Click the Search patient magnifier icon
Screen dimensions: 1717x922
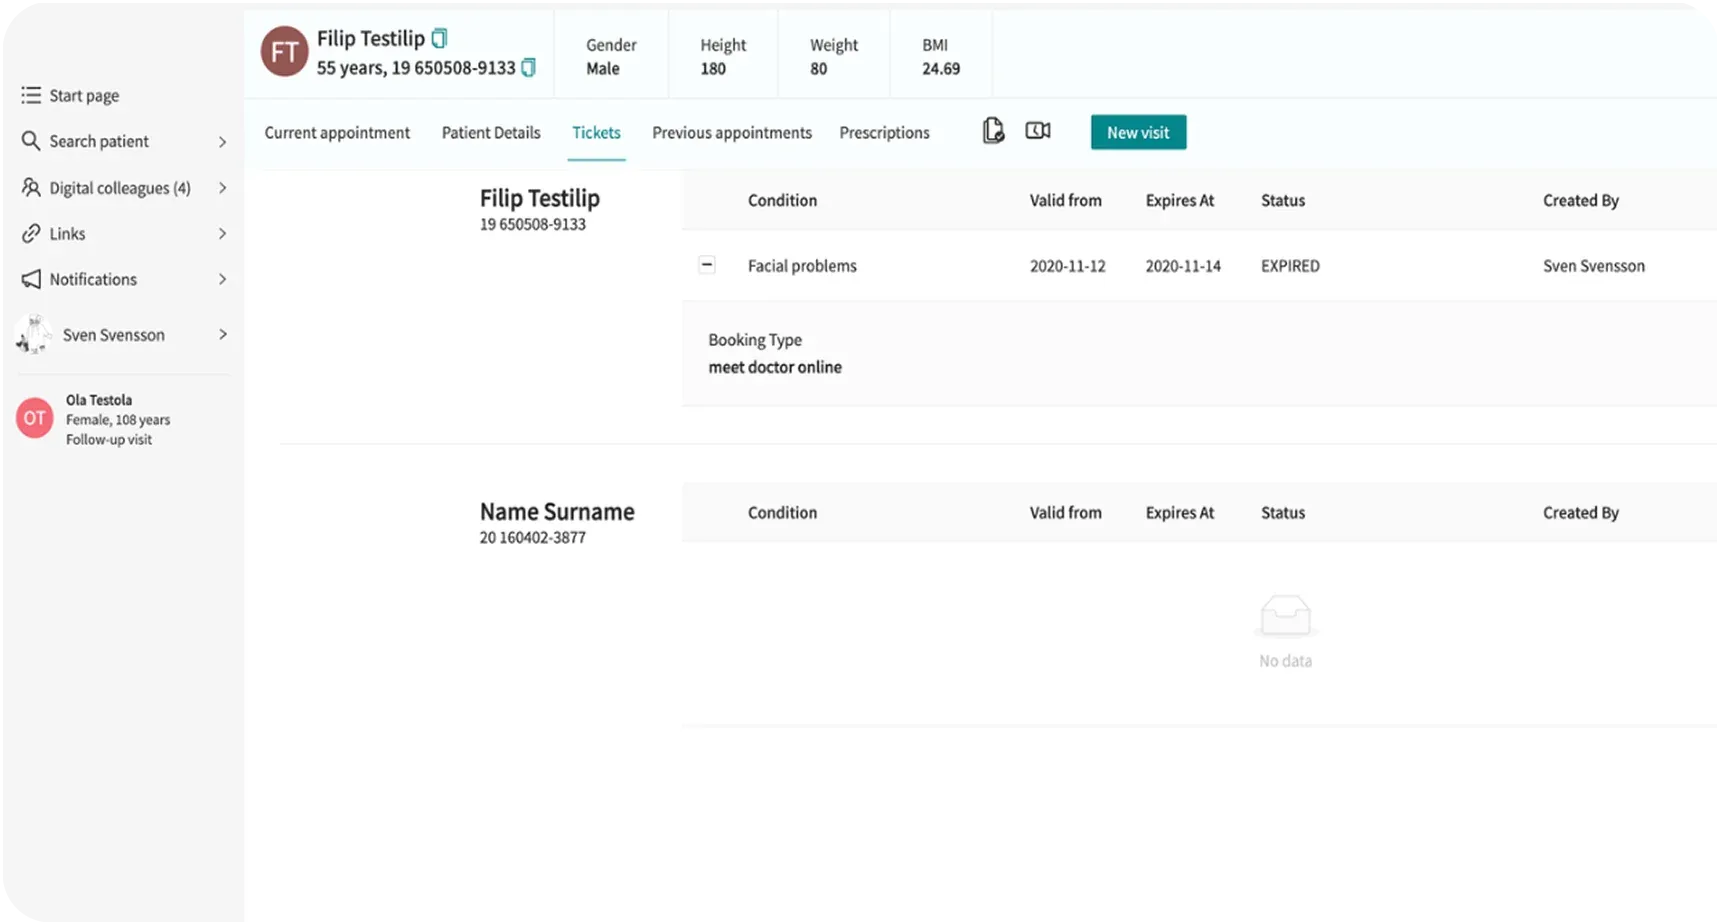tap(31, 141)
